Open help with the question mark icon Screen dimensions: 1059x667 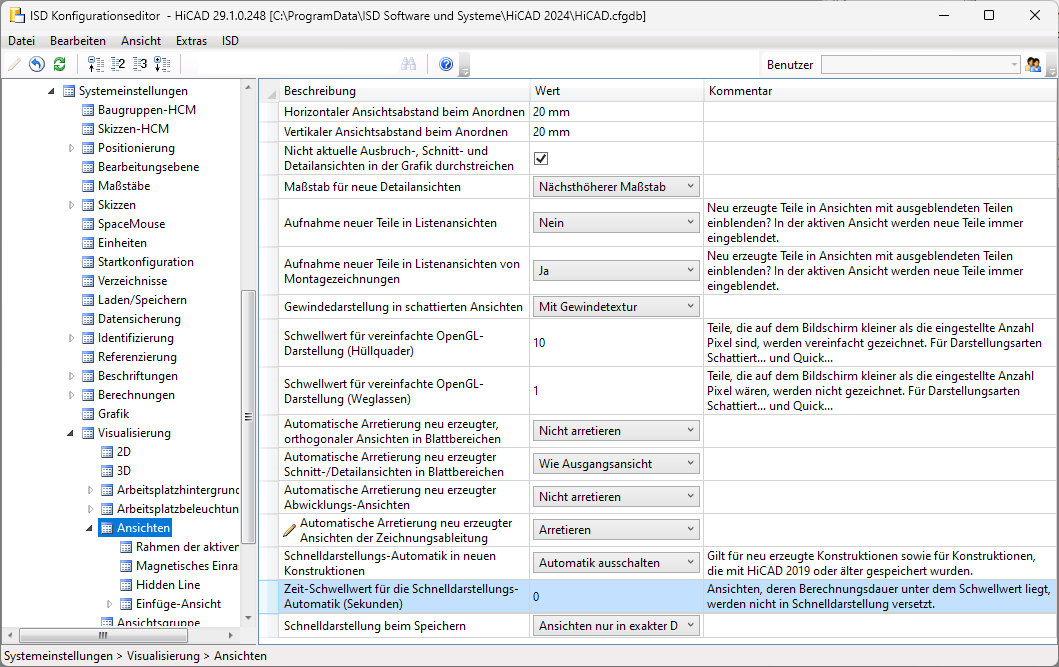[x=446, y=65]
